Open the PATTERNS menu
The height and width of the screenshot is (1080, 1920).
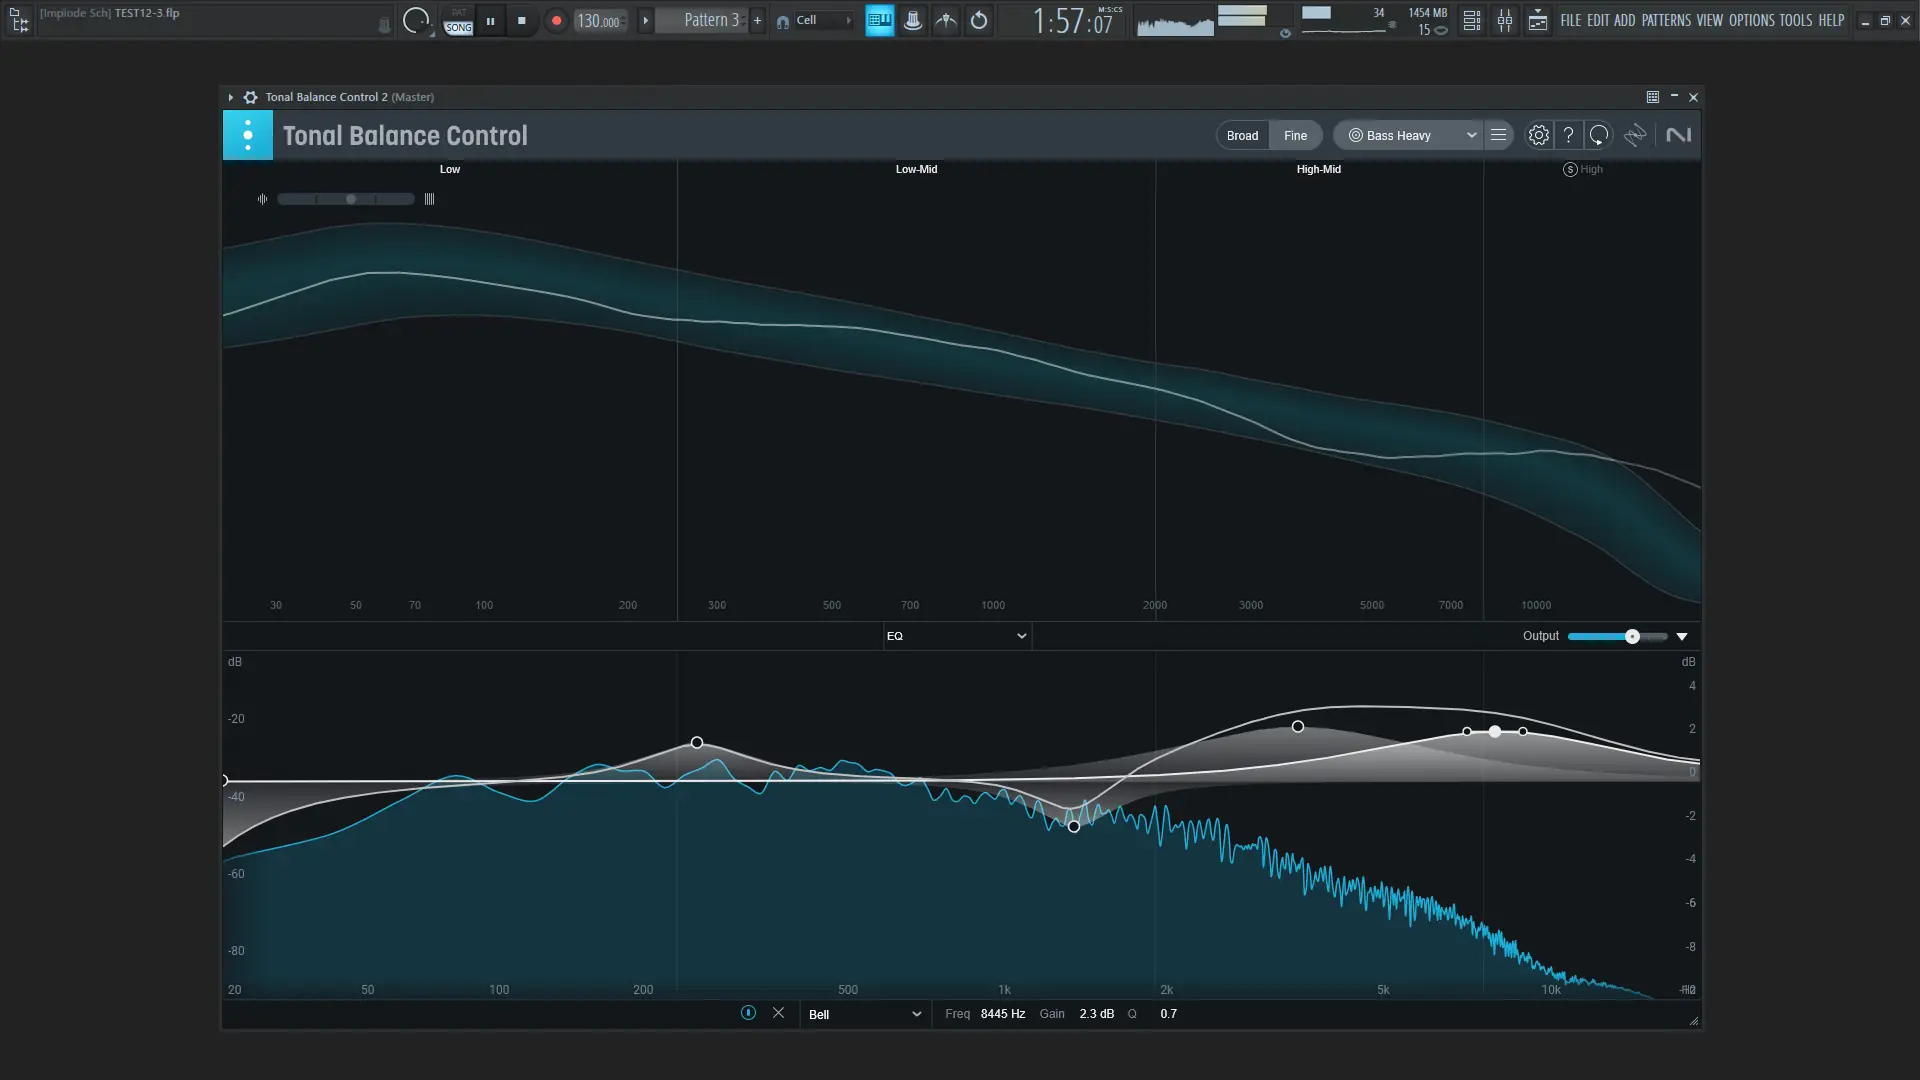[1666, 20]
